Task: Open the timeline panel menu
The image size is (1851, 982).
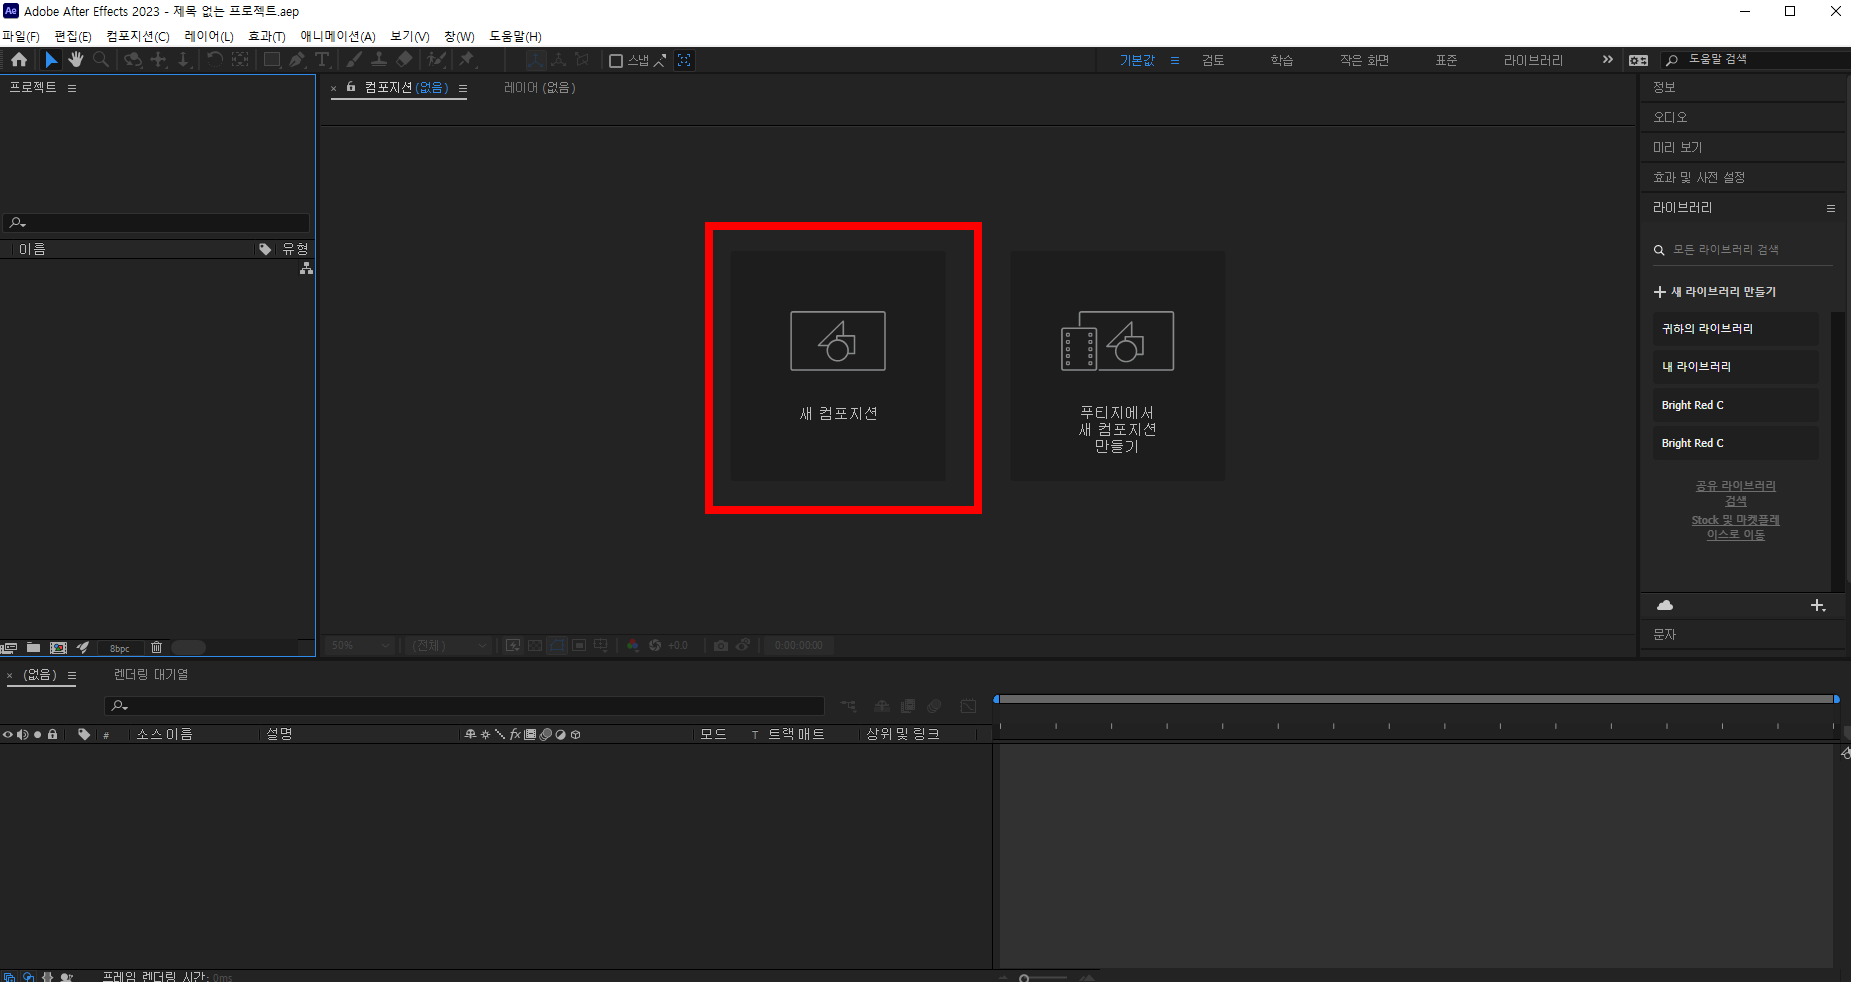Action: point(72,675)
